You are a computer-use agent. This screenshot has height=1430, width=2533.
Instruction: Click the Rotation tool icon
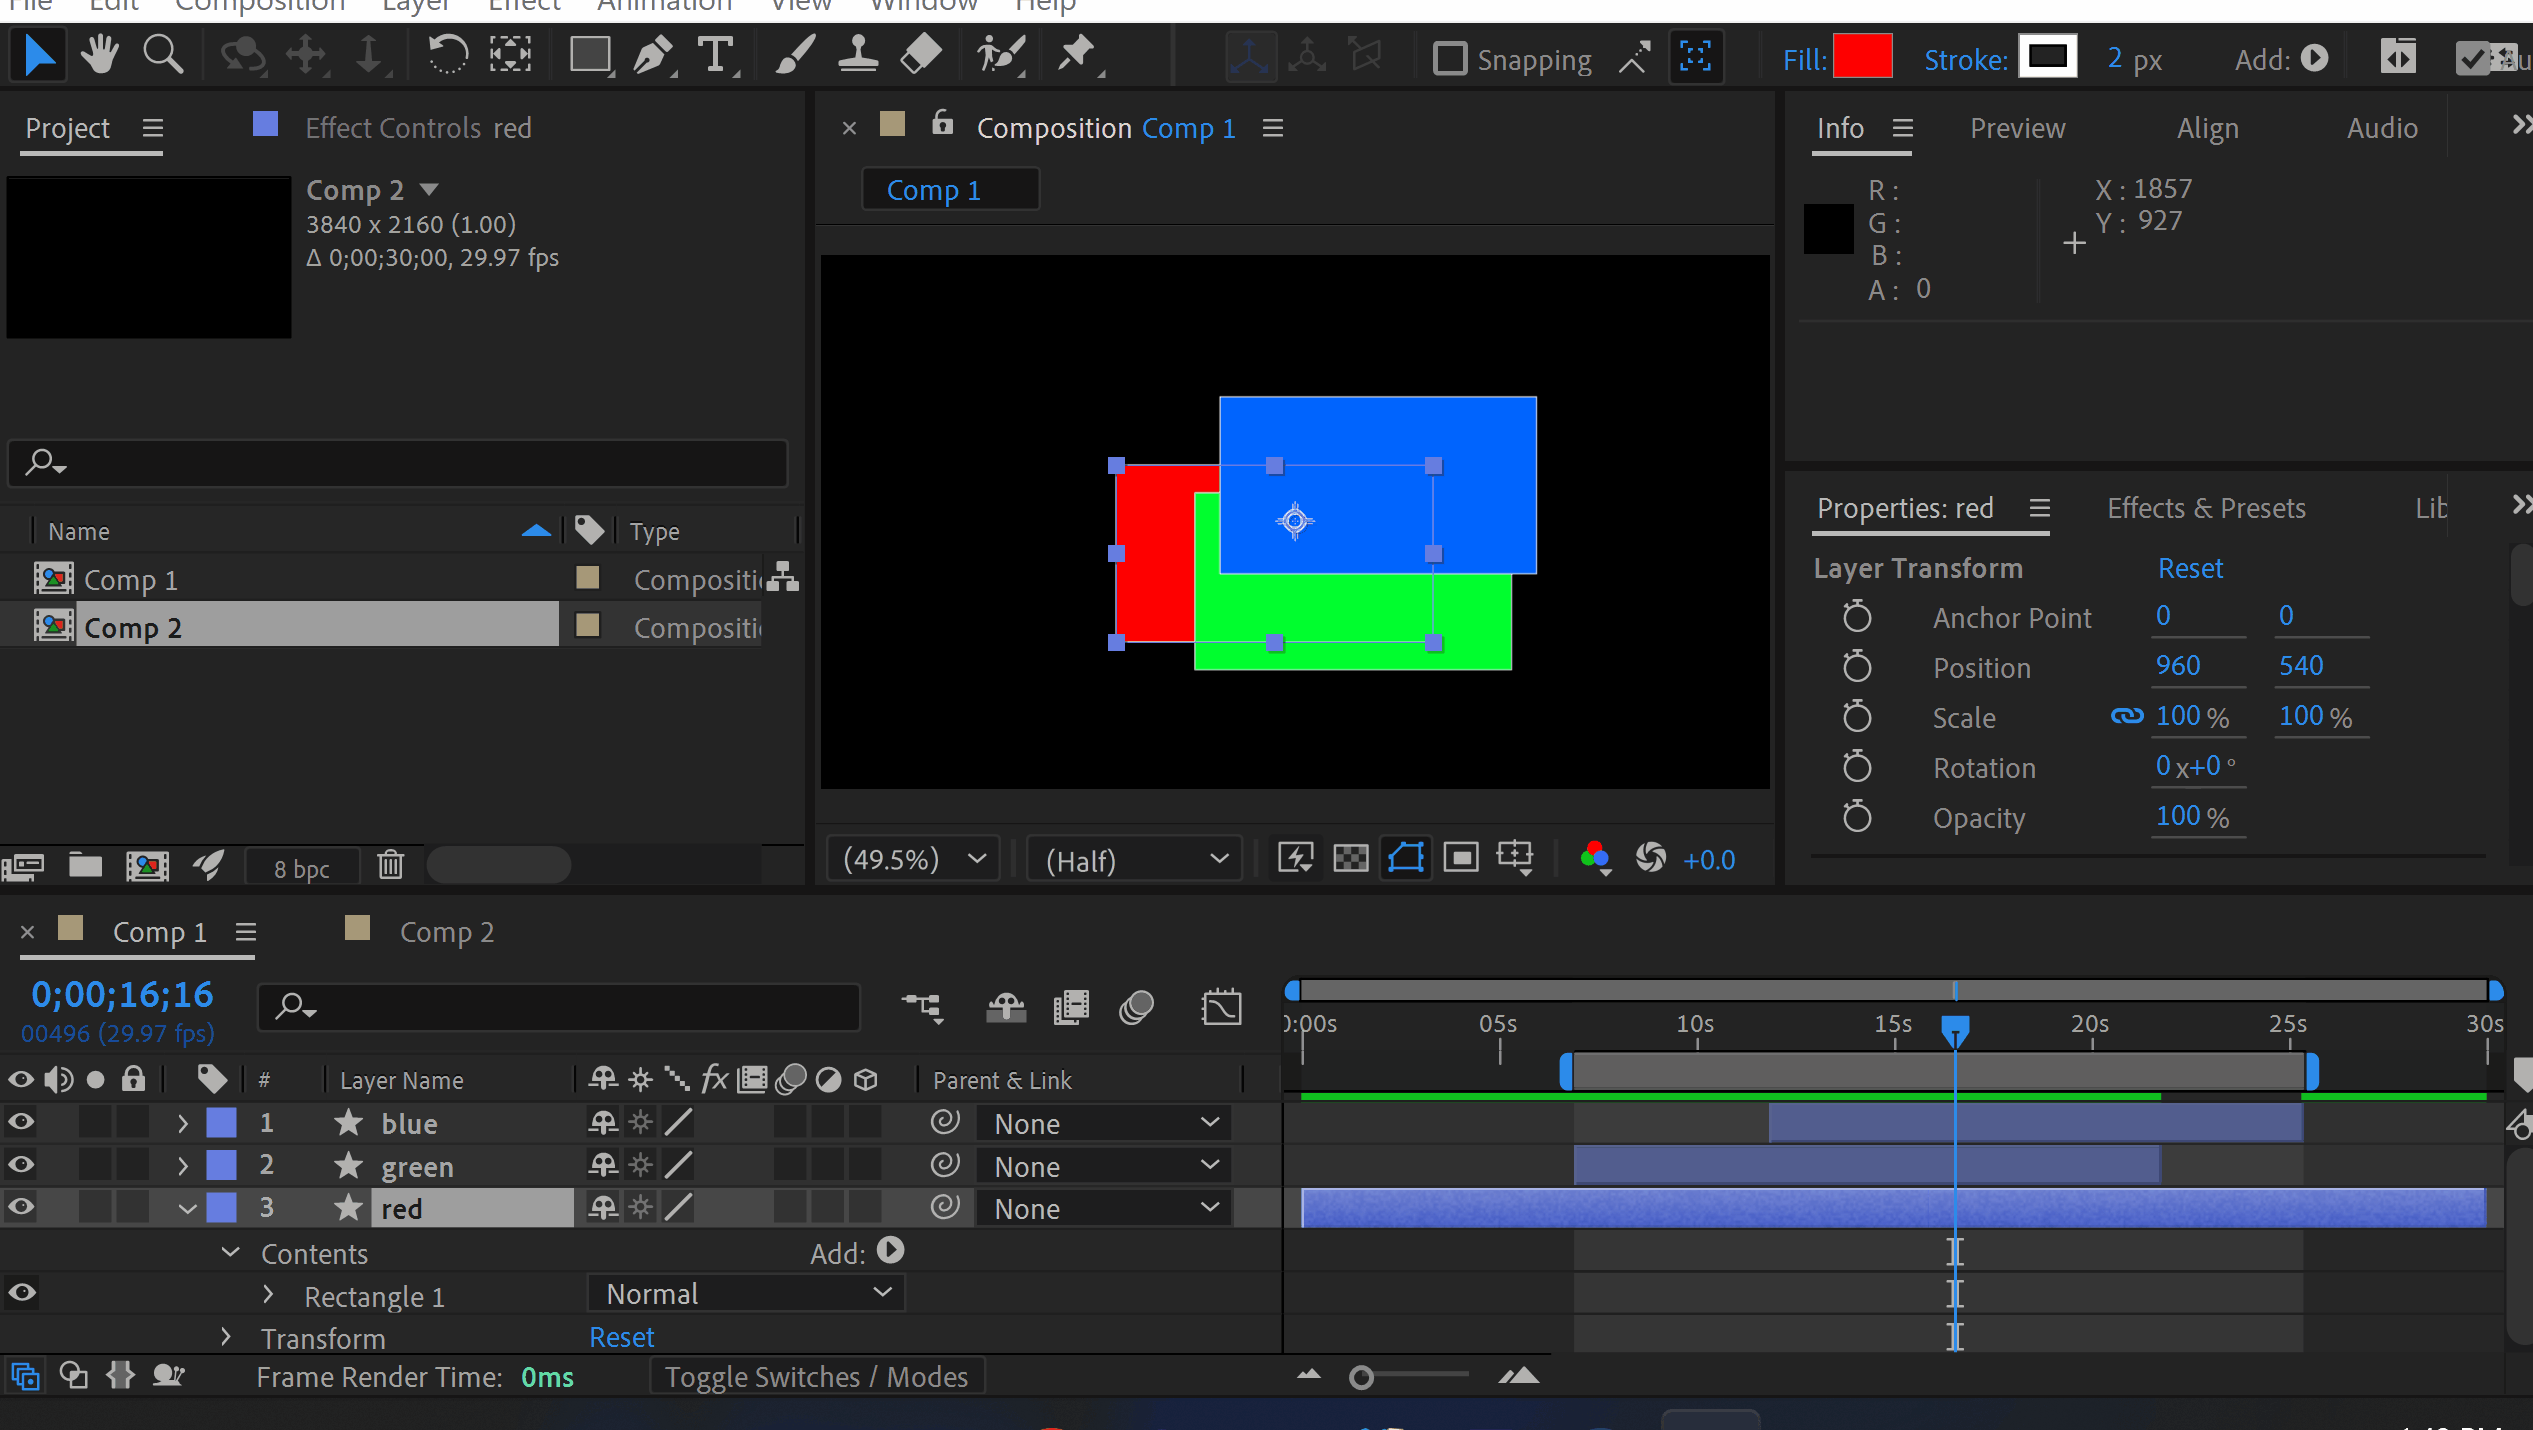point(447,55)
